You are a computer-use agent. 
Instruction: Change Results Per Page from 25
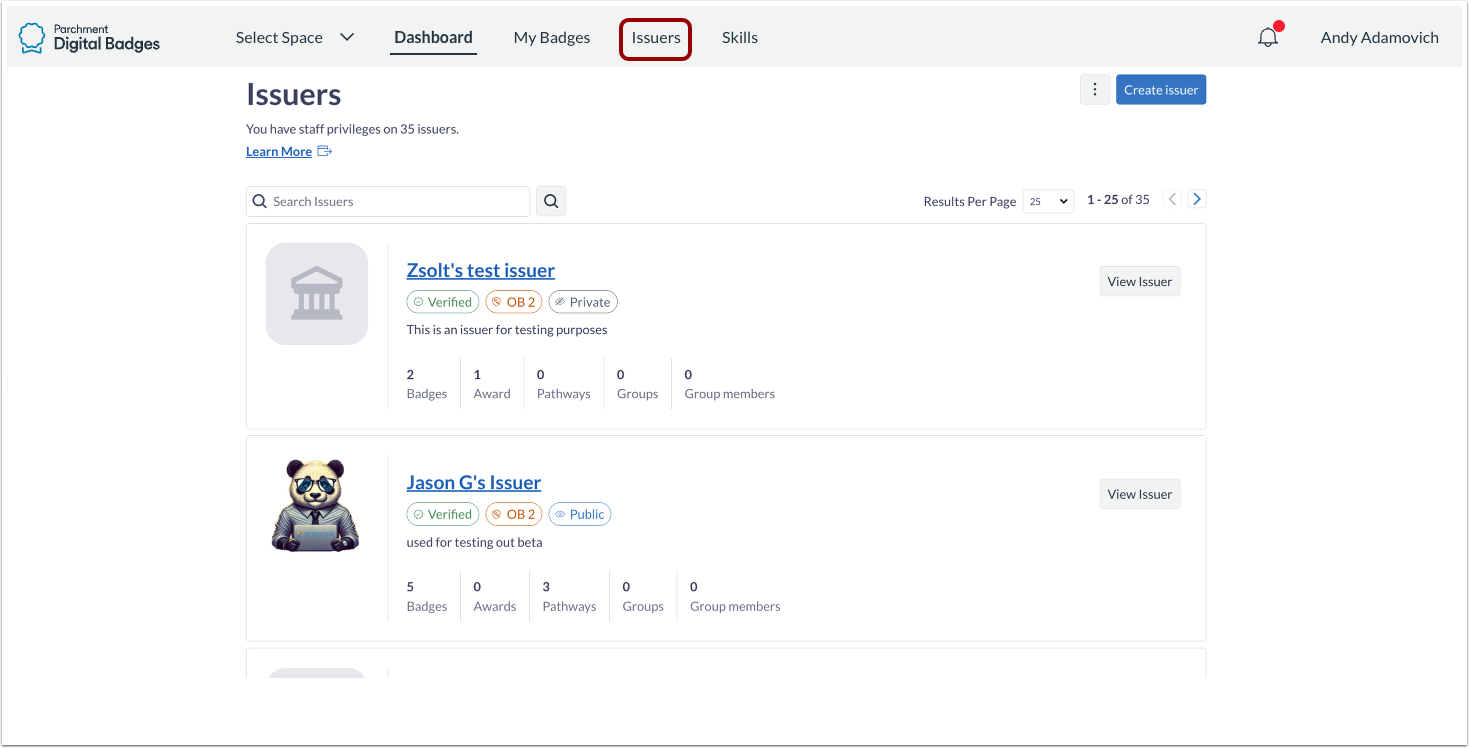1047,201
